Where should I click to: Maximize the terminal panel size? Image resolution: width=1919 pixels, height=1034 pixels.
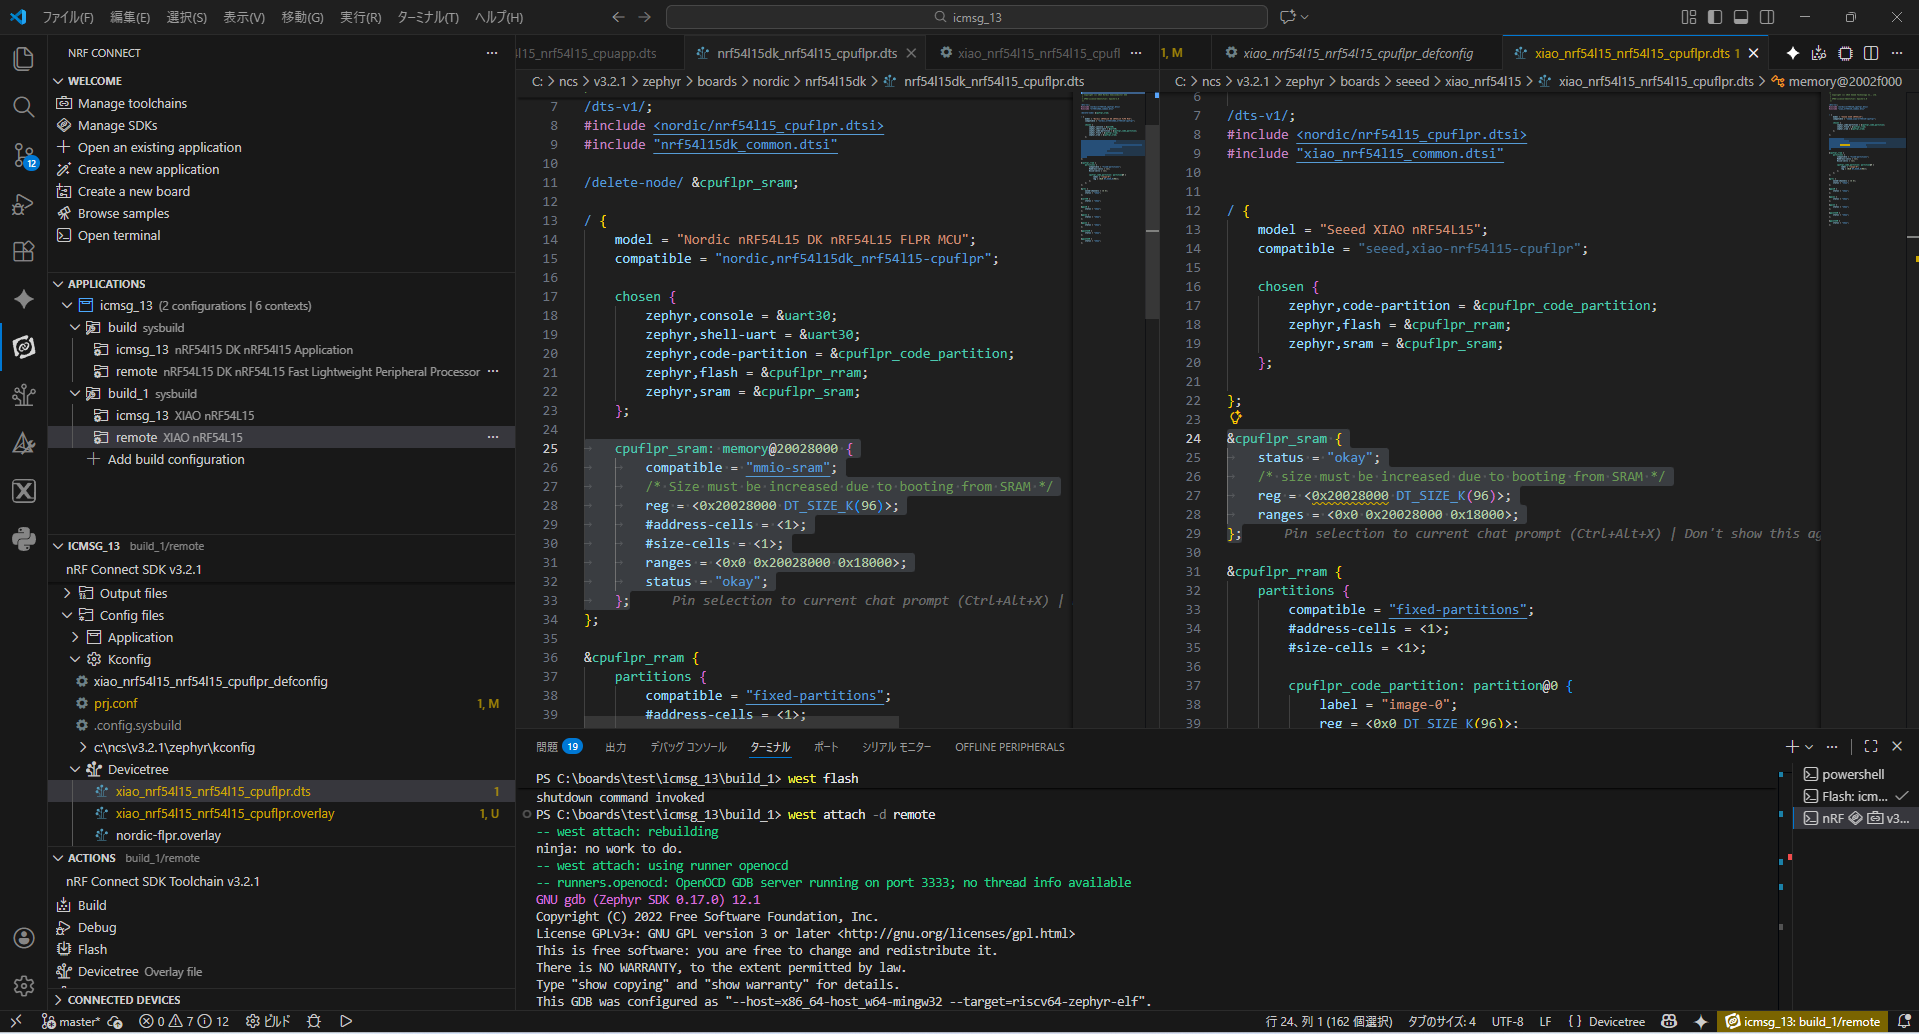coord(1871,747)
